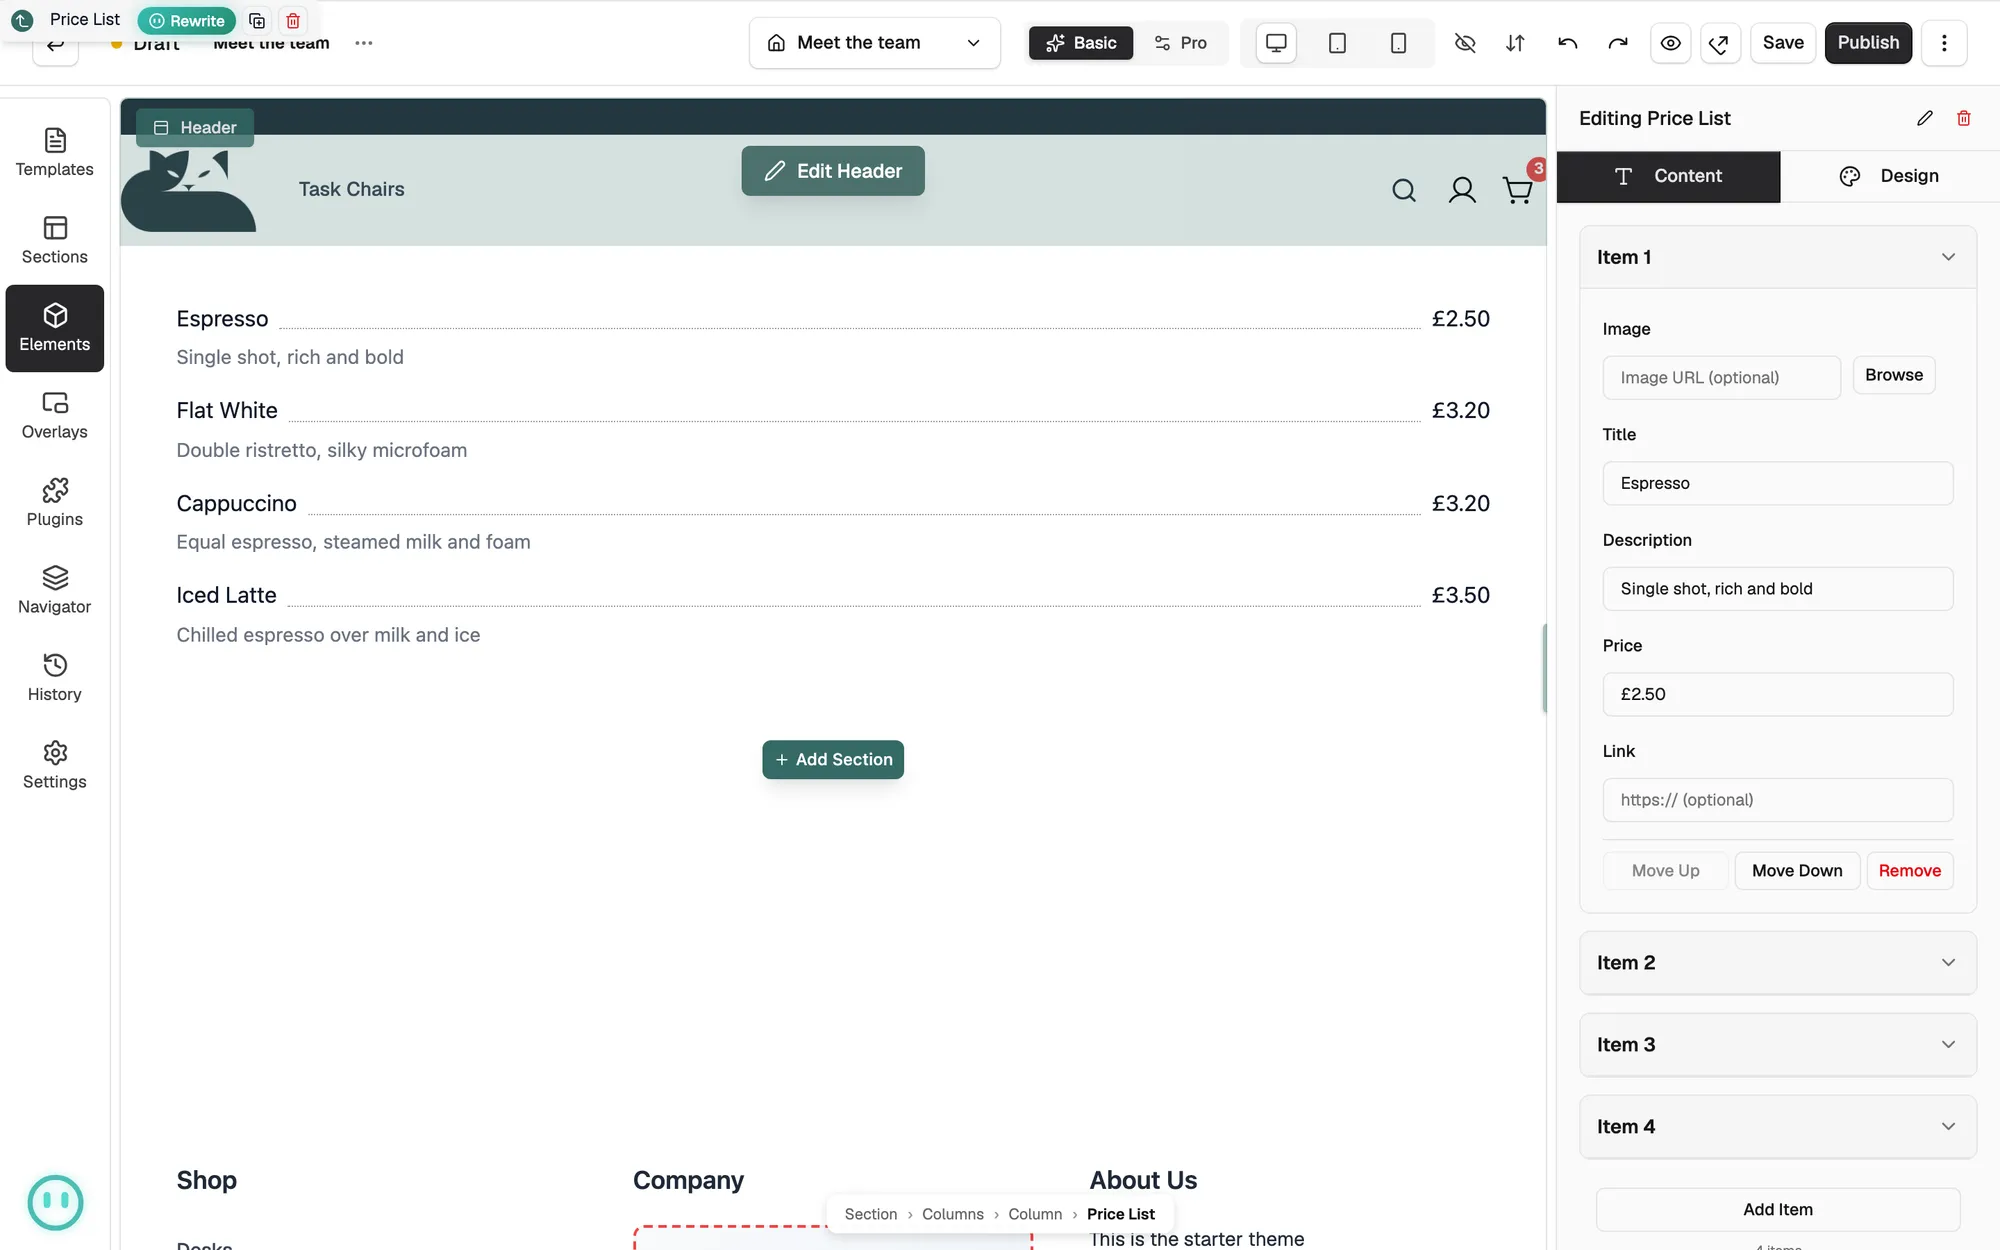Click the duplicate icon next to Rewrite
2000x1250 pixels.
257,20
